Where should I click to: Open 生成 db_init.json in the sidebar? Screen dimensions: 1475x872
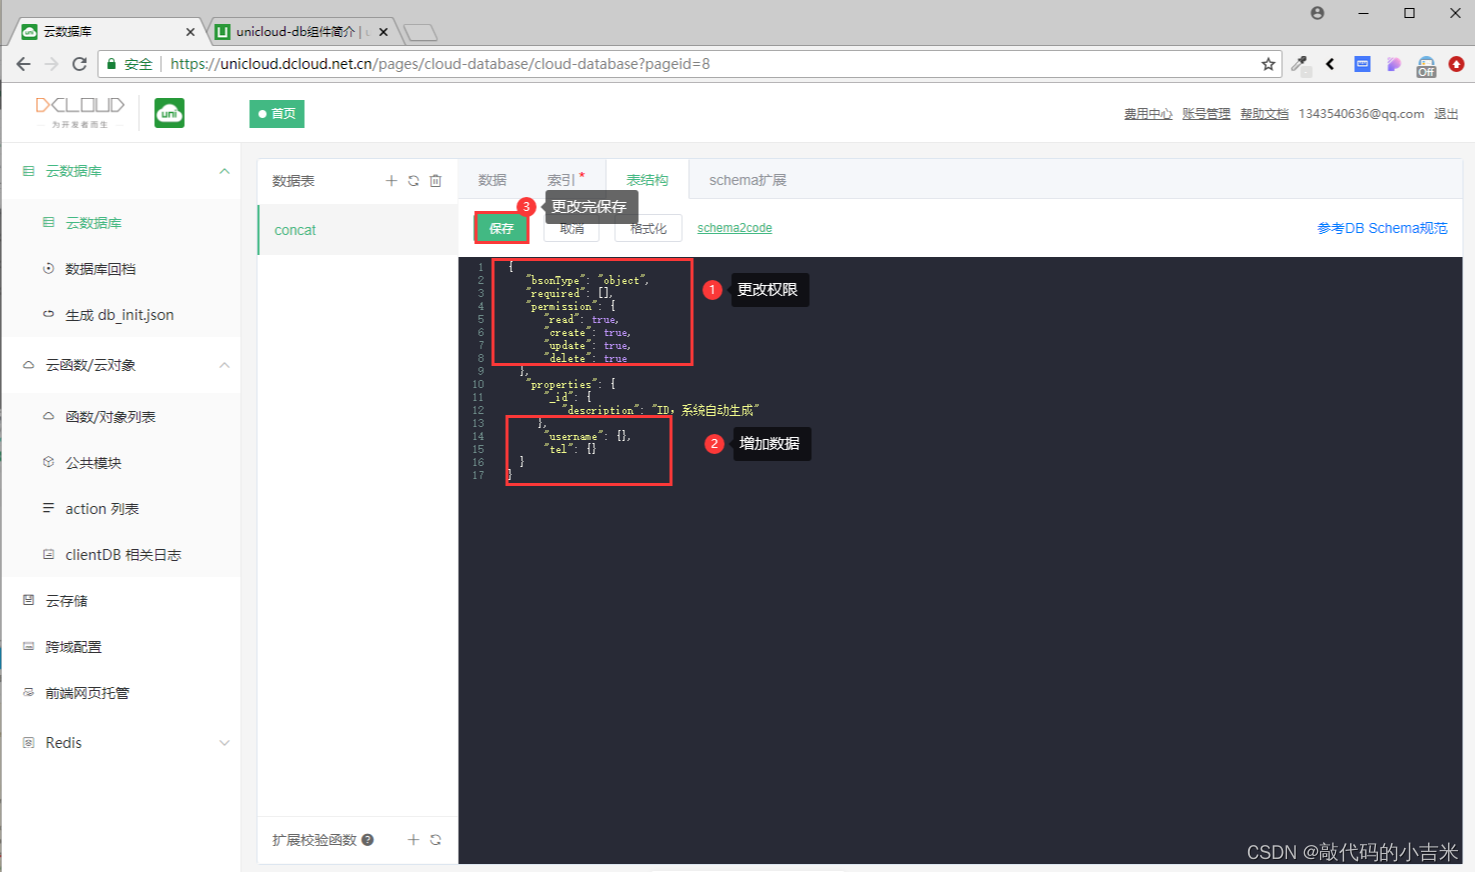click(120, 315)
